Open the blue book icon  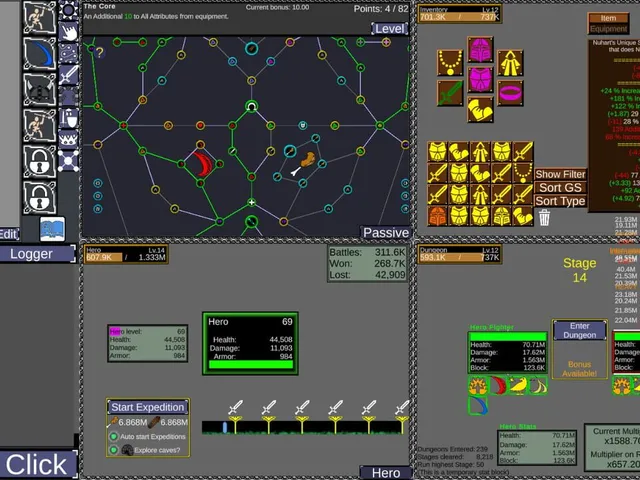52,229
